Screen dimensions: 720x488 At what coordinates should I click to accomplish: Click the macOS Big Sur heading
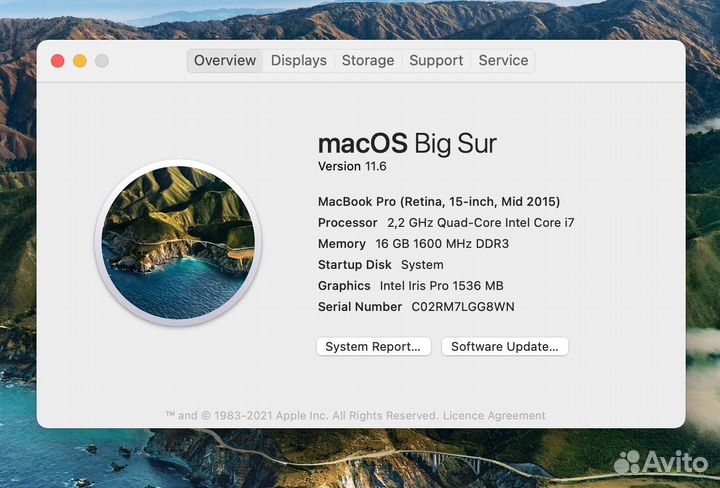[407, 144]
